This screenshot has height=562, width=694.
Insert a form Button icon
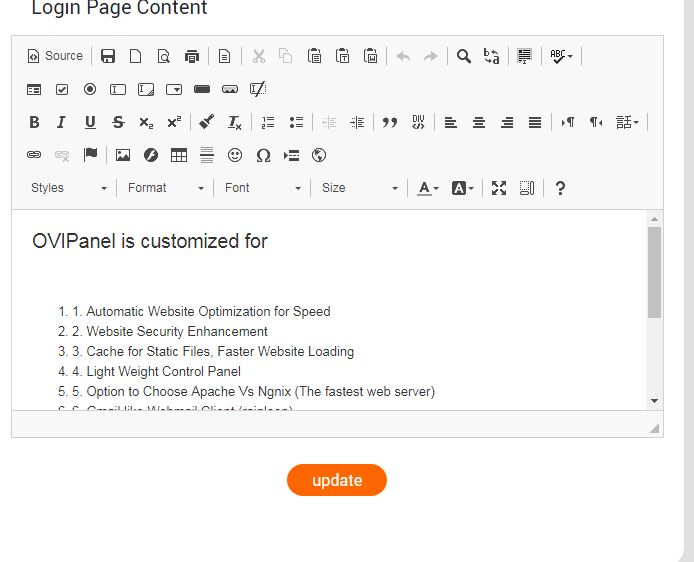tap(202, 89)
